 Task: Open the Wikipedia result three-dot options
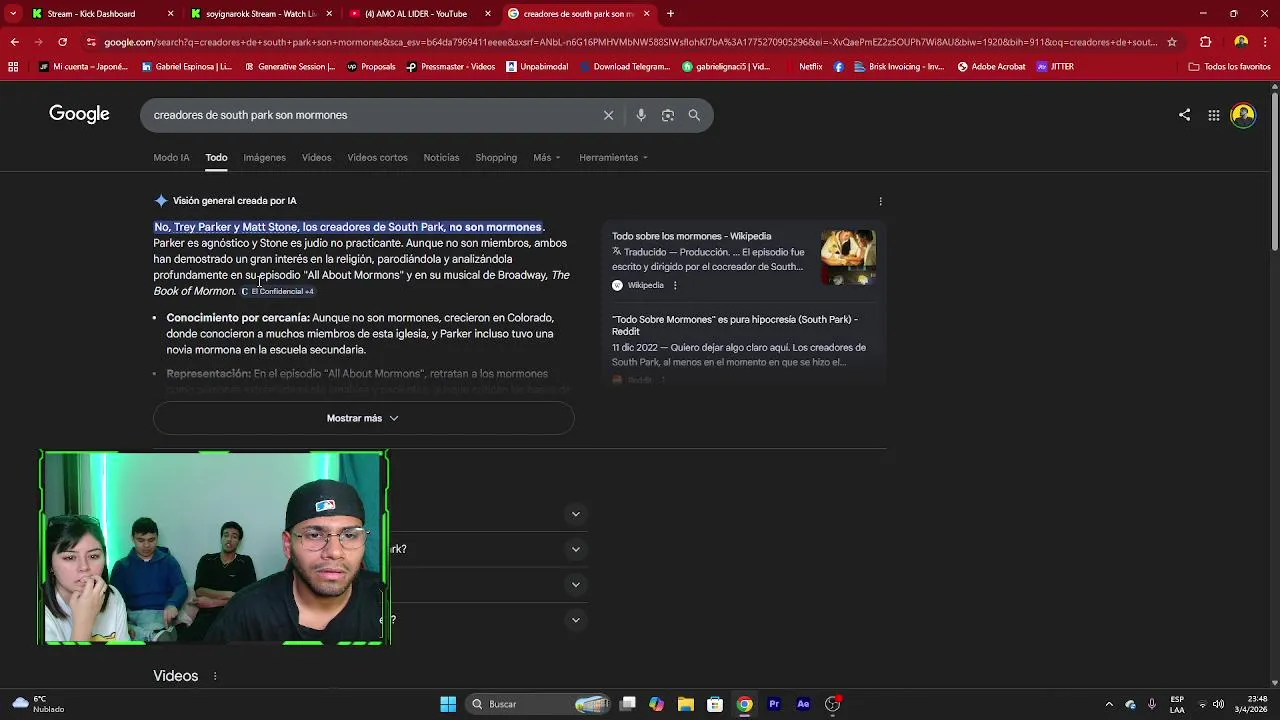pyautogui.click(x=675, y=285)
